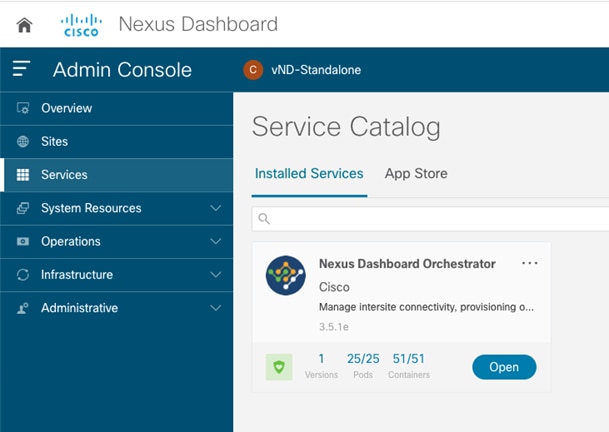Click the Cisco logo

[81, 25]
